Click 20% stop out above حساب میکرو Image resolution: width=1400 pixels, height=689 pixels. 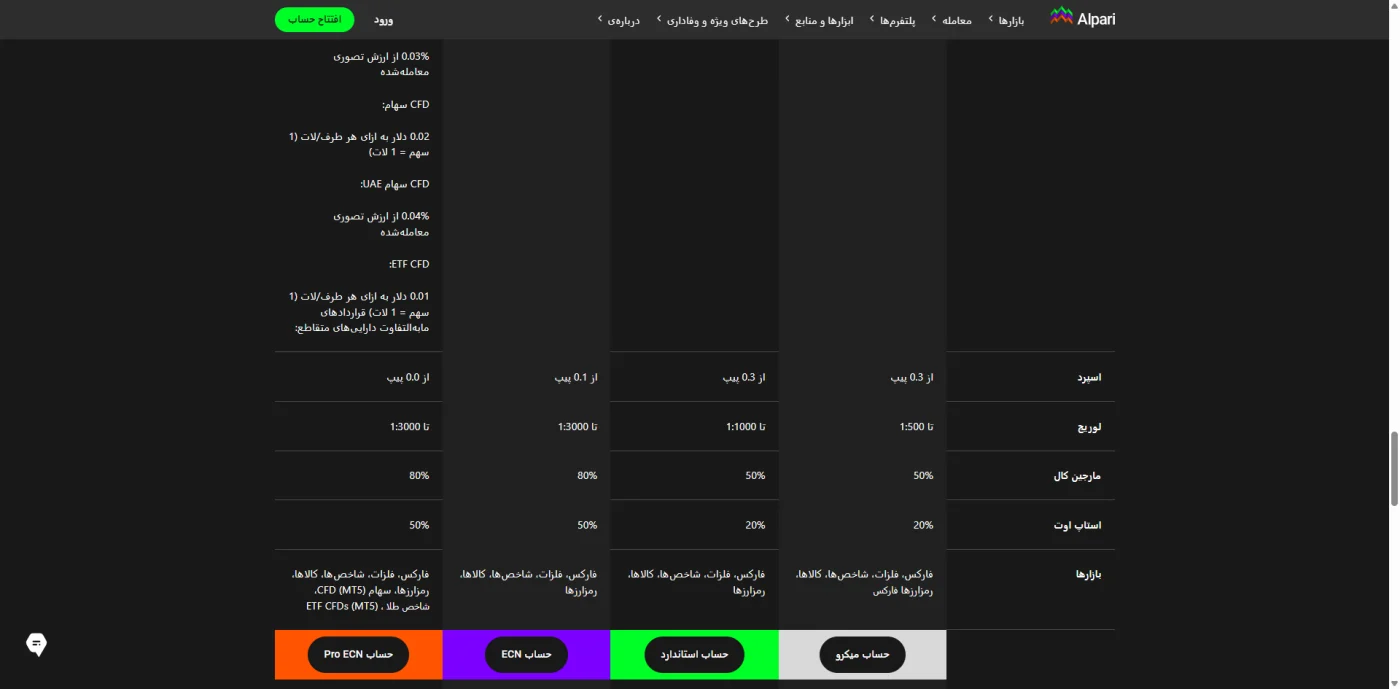pyautogui.click(x=923, y=525)
